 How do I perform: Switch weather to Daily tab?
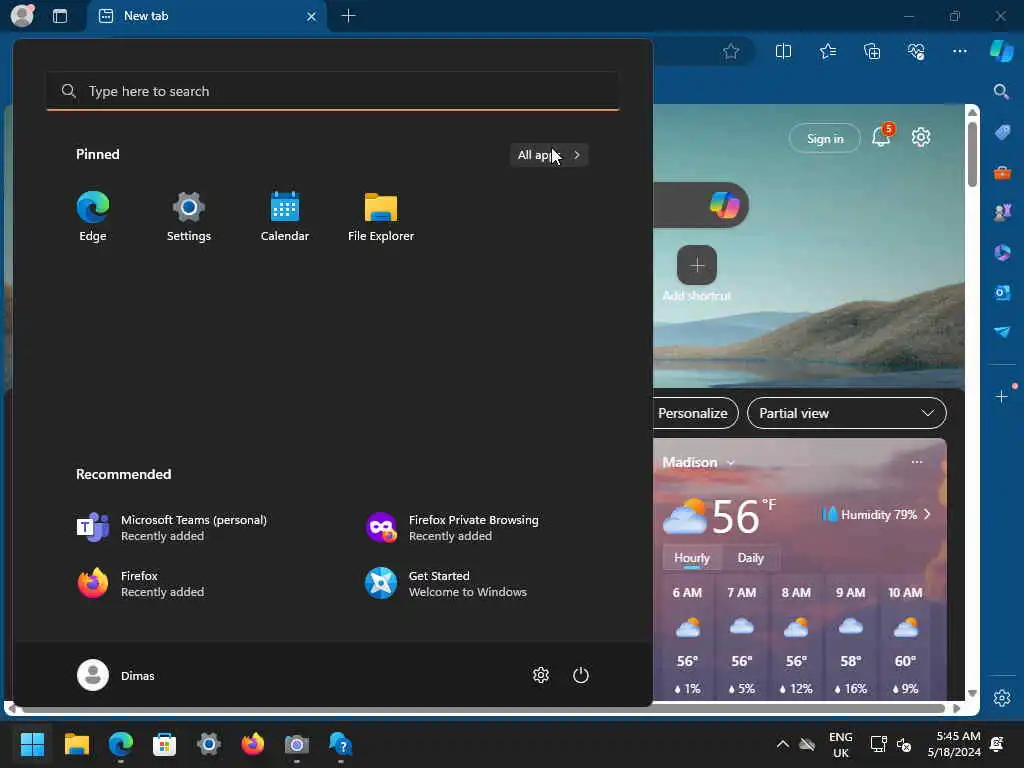750,558
